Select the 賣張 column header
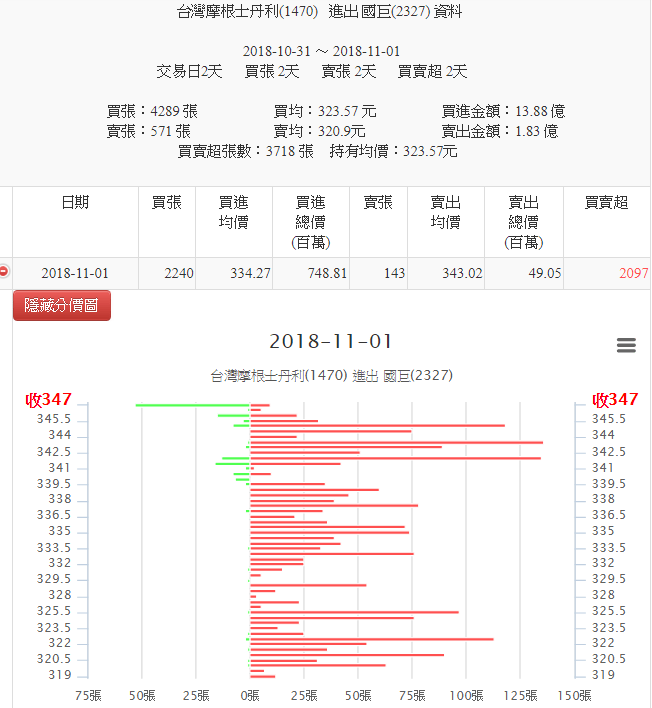 (x=378, y=203)
